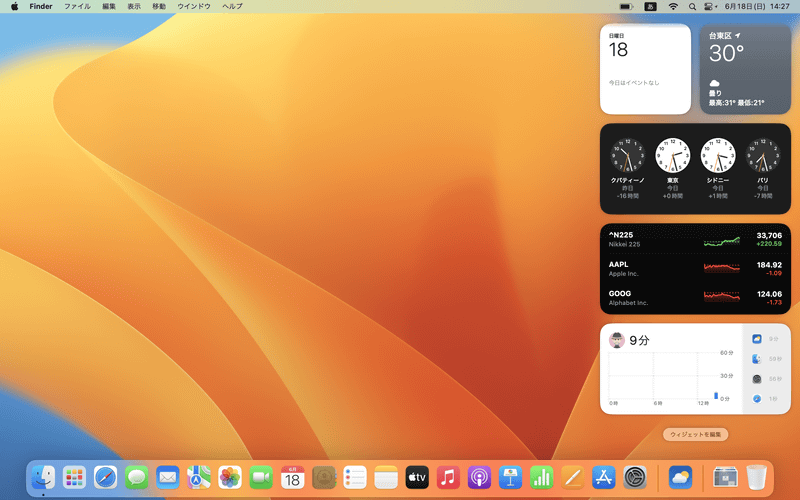
Task: Open the Mail app icon
Action: (x=168, y=478)
